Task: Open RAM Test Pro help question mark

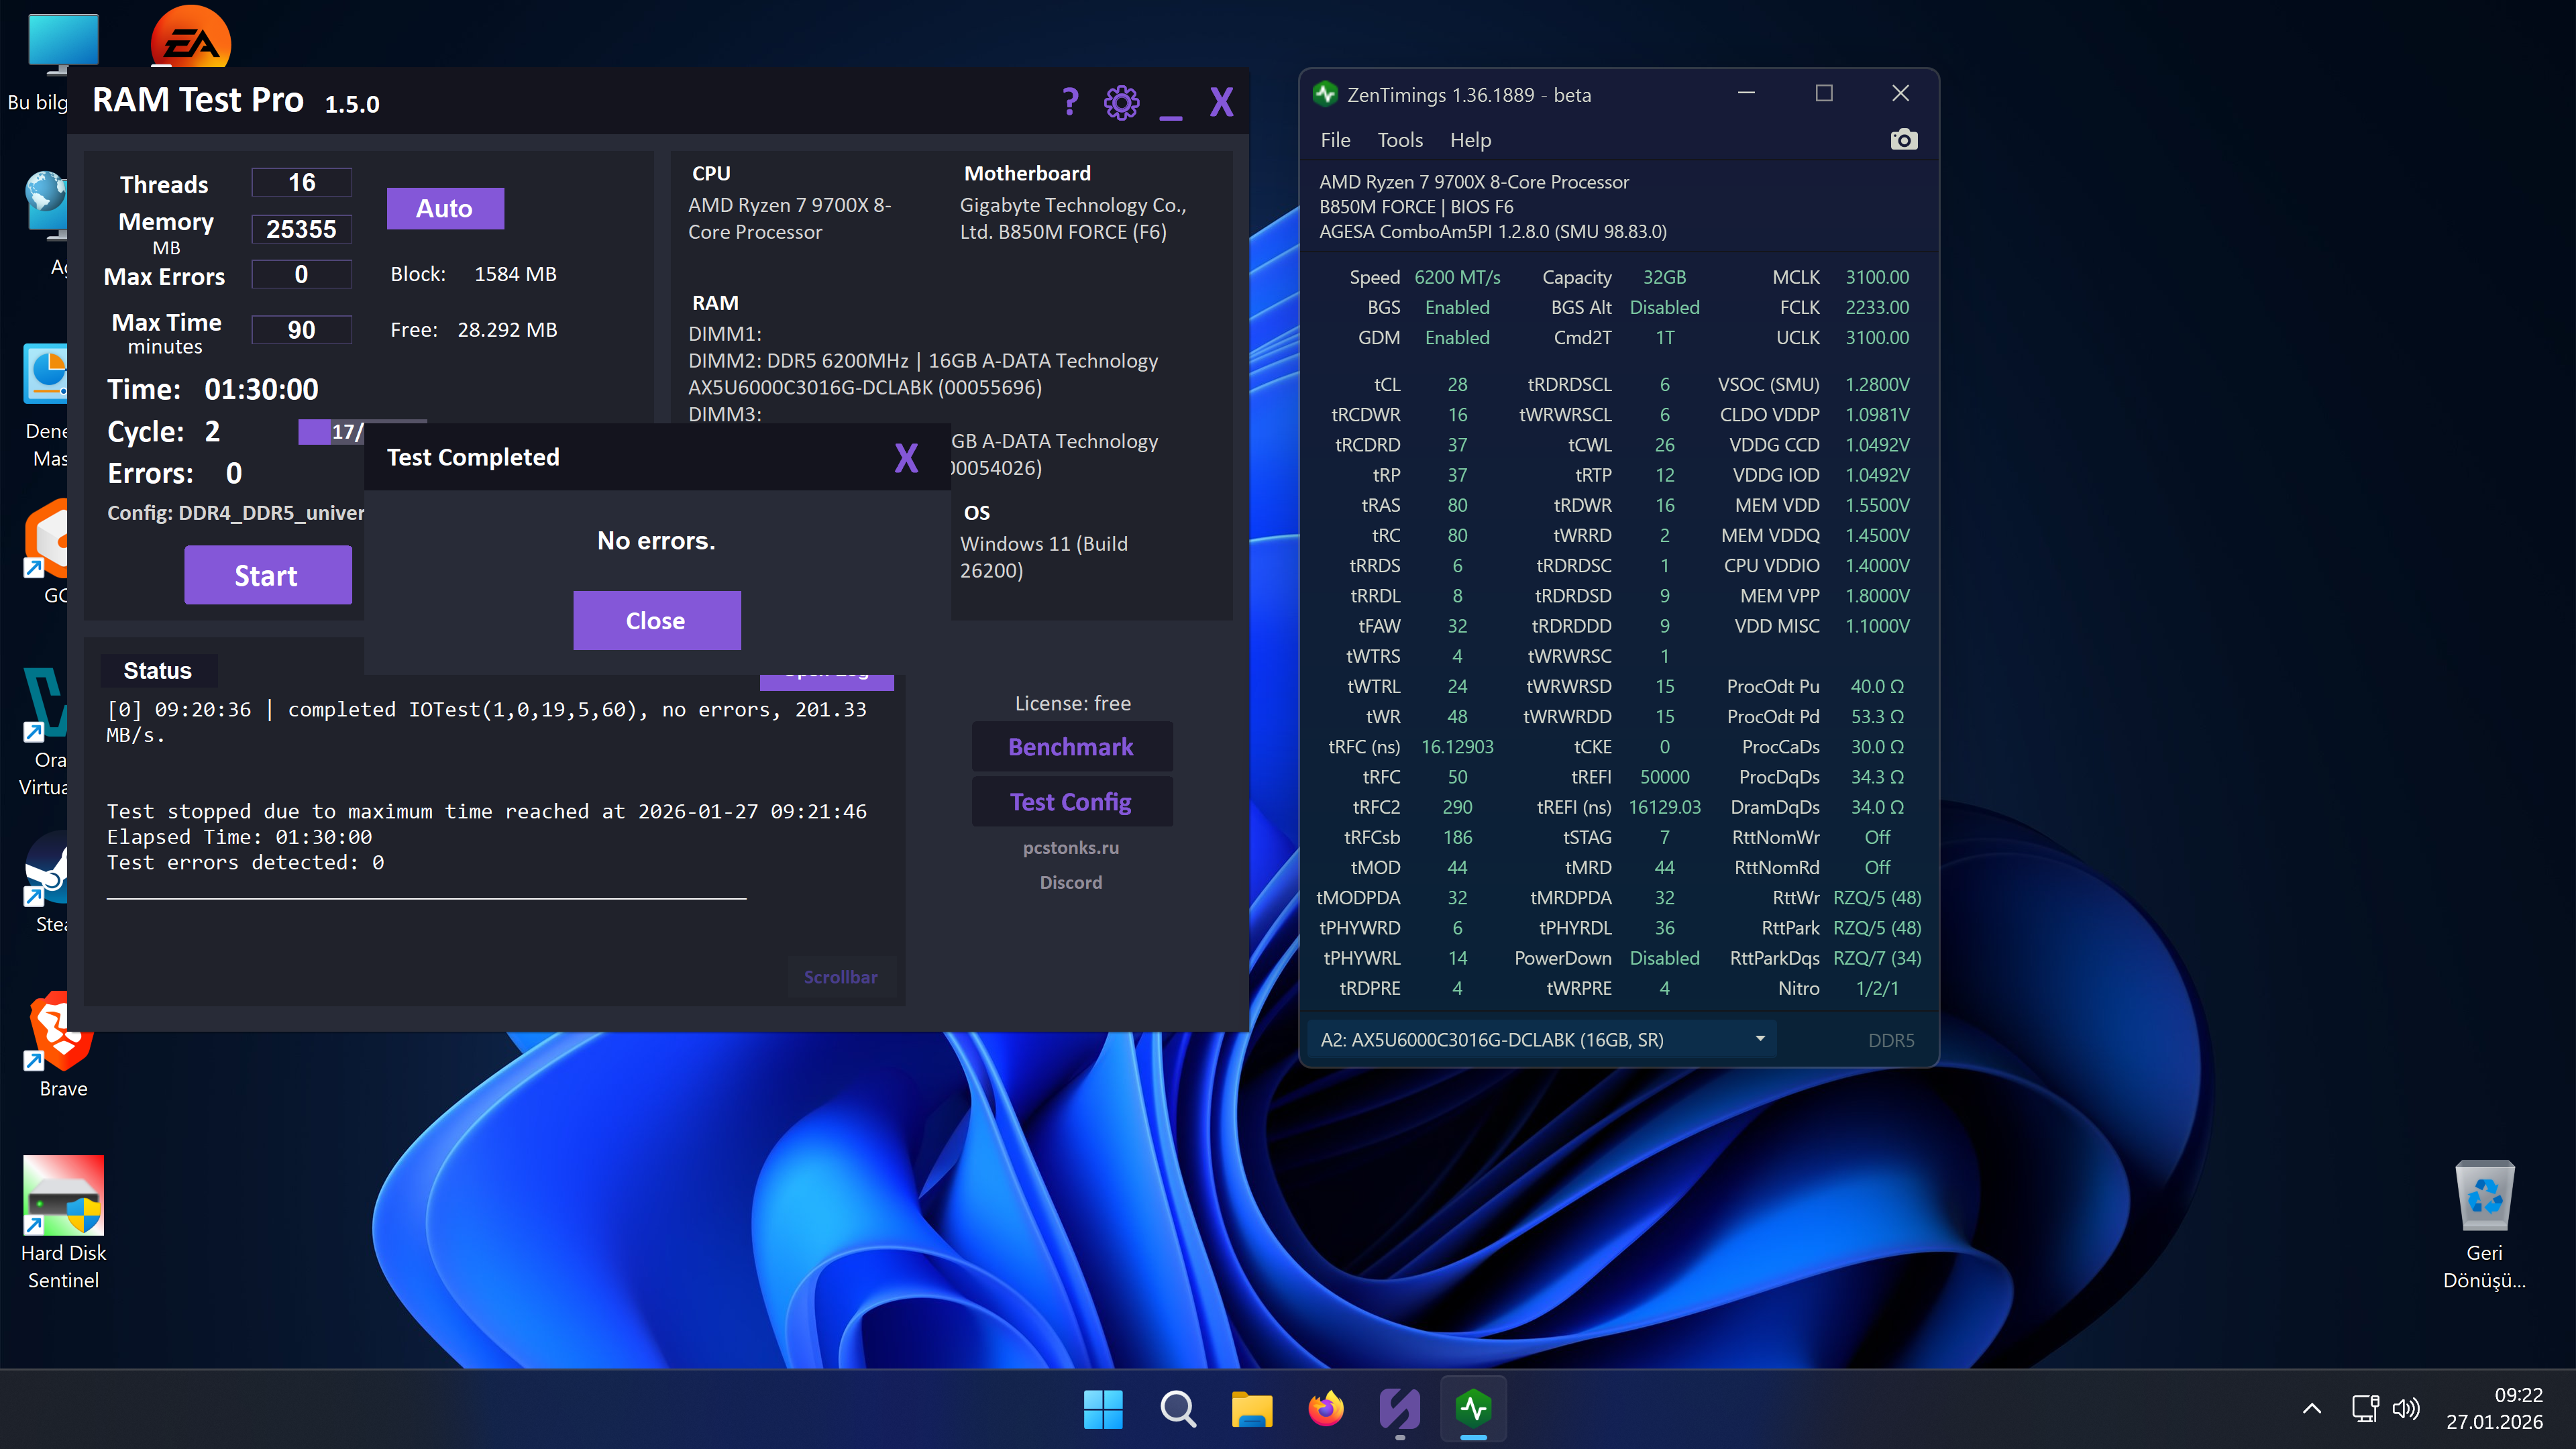Action: (1070, 102)
